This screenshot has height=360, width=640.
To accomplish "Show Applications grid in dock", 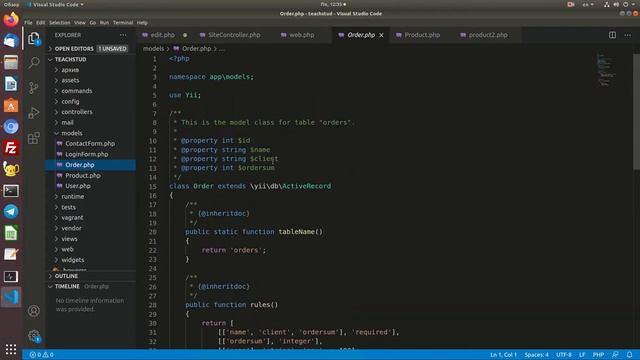I will coord(11,349).
